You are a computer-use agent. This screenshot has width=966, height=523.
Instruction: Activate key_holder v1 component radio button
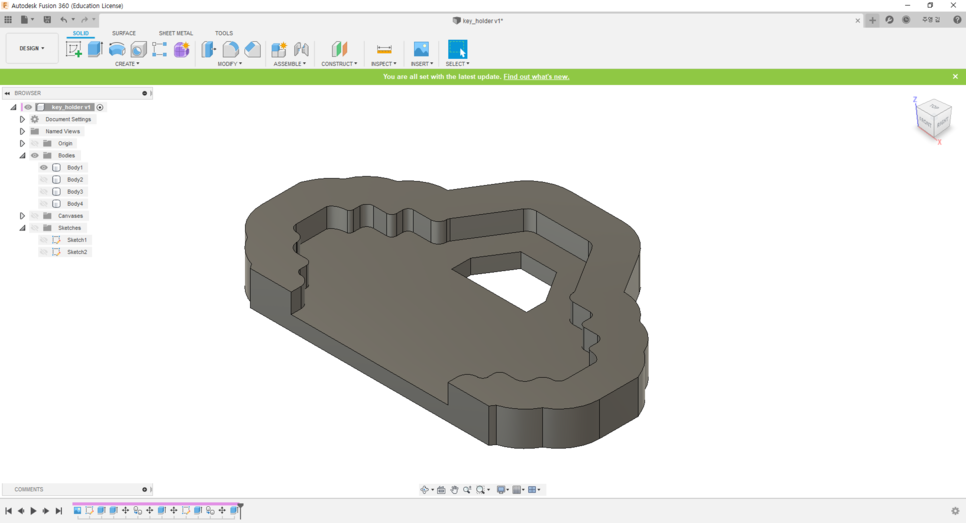(x=100, y=107)
